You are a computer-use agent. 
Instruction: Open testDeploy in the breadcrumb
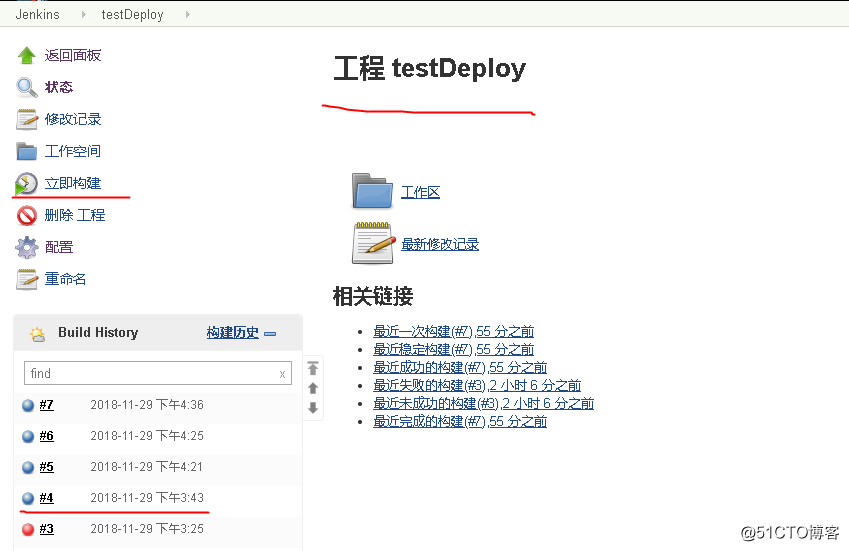point(133,15)
